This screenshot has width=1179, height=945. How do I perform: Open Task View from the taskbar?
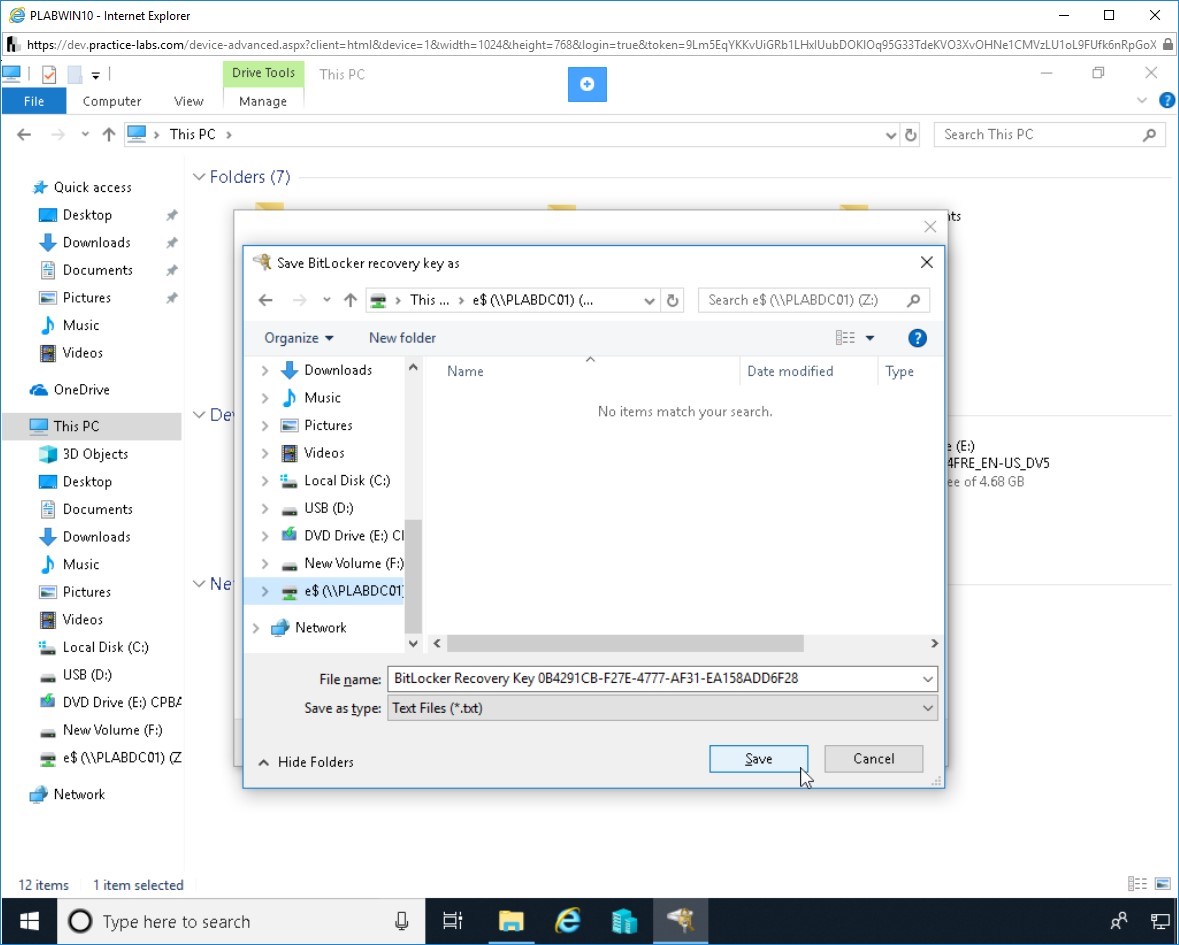pyautogui.click(x=453, y=921)
